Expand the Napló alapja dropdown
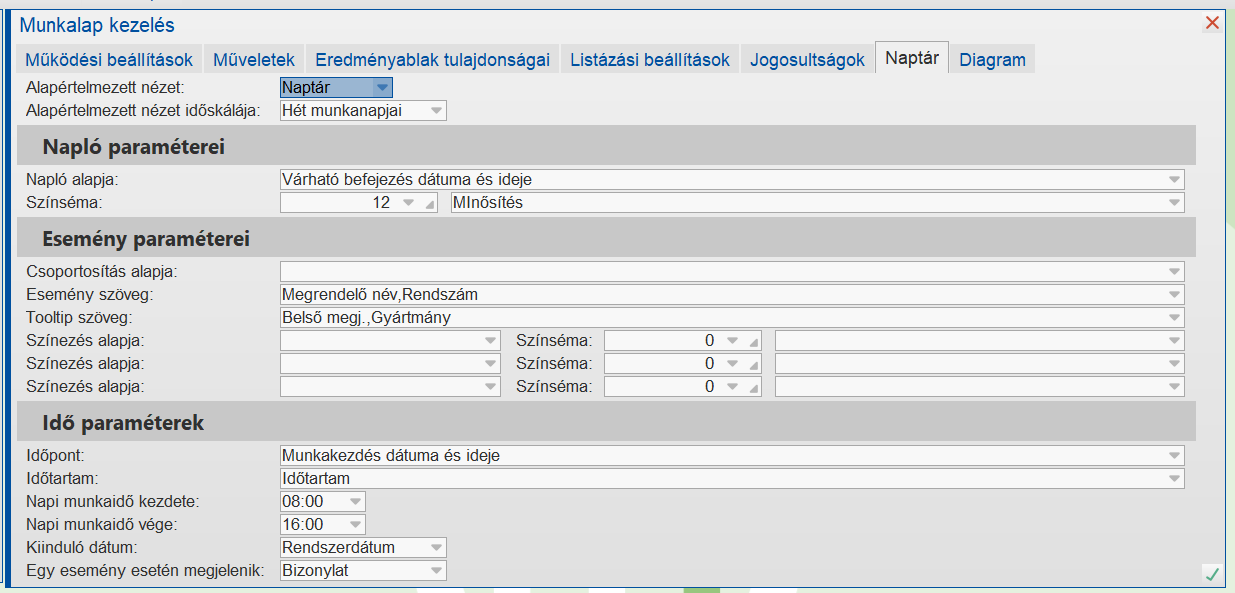Viewport: 1235px width, 593px height. point(1173,180)
